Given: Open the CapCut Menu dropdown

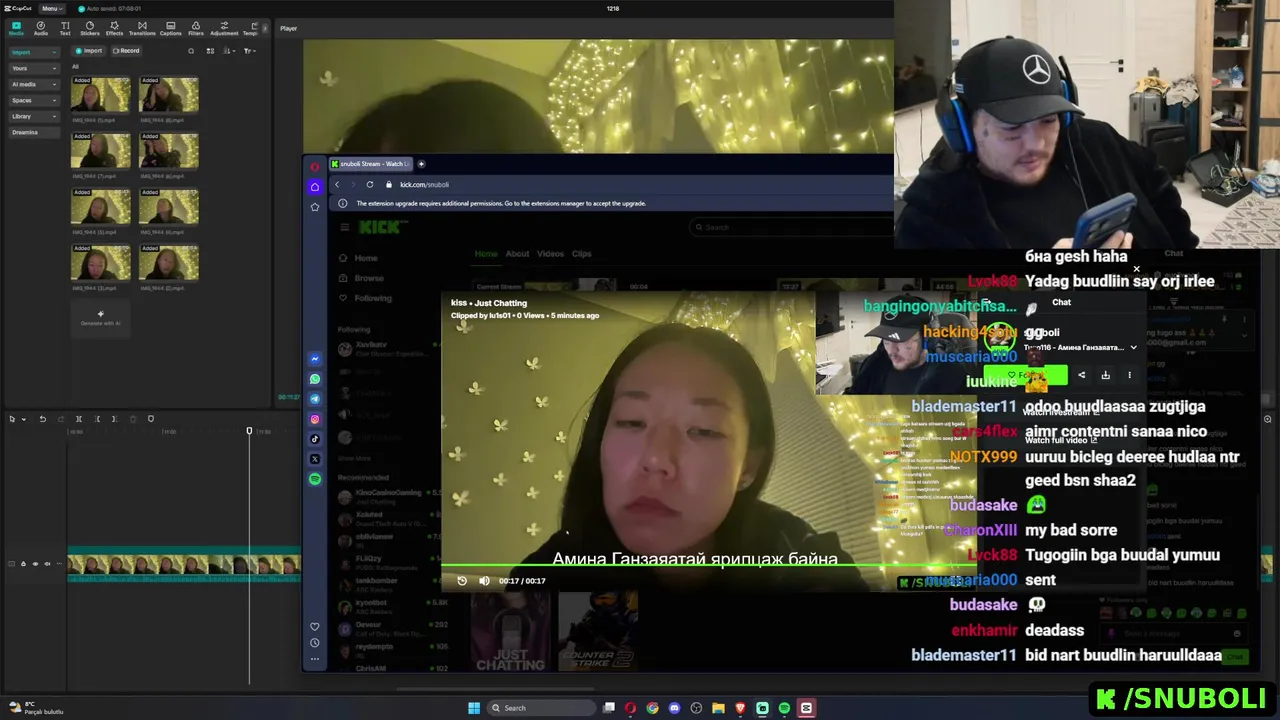Looking at the screenshot, I should (53, 8).
